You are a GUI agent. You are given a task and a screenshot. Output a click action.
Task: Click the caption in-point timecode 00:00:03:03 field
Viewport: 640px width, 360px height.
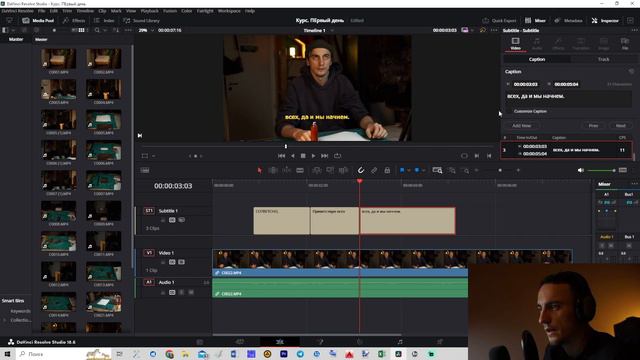pos(525,84)
